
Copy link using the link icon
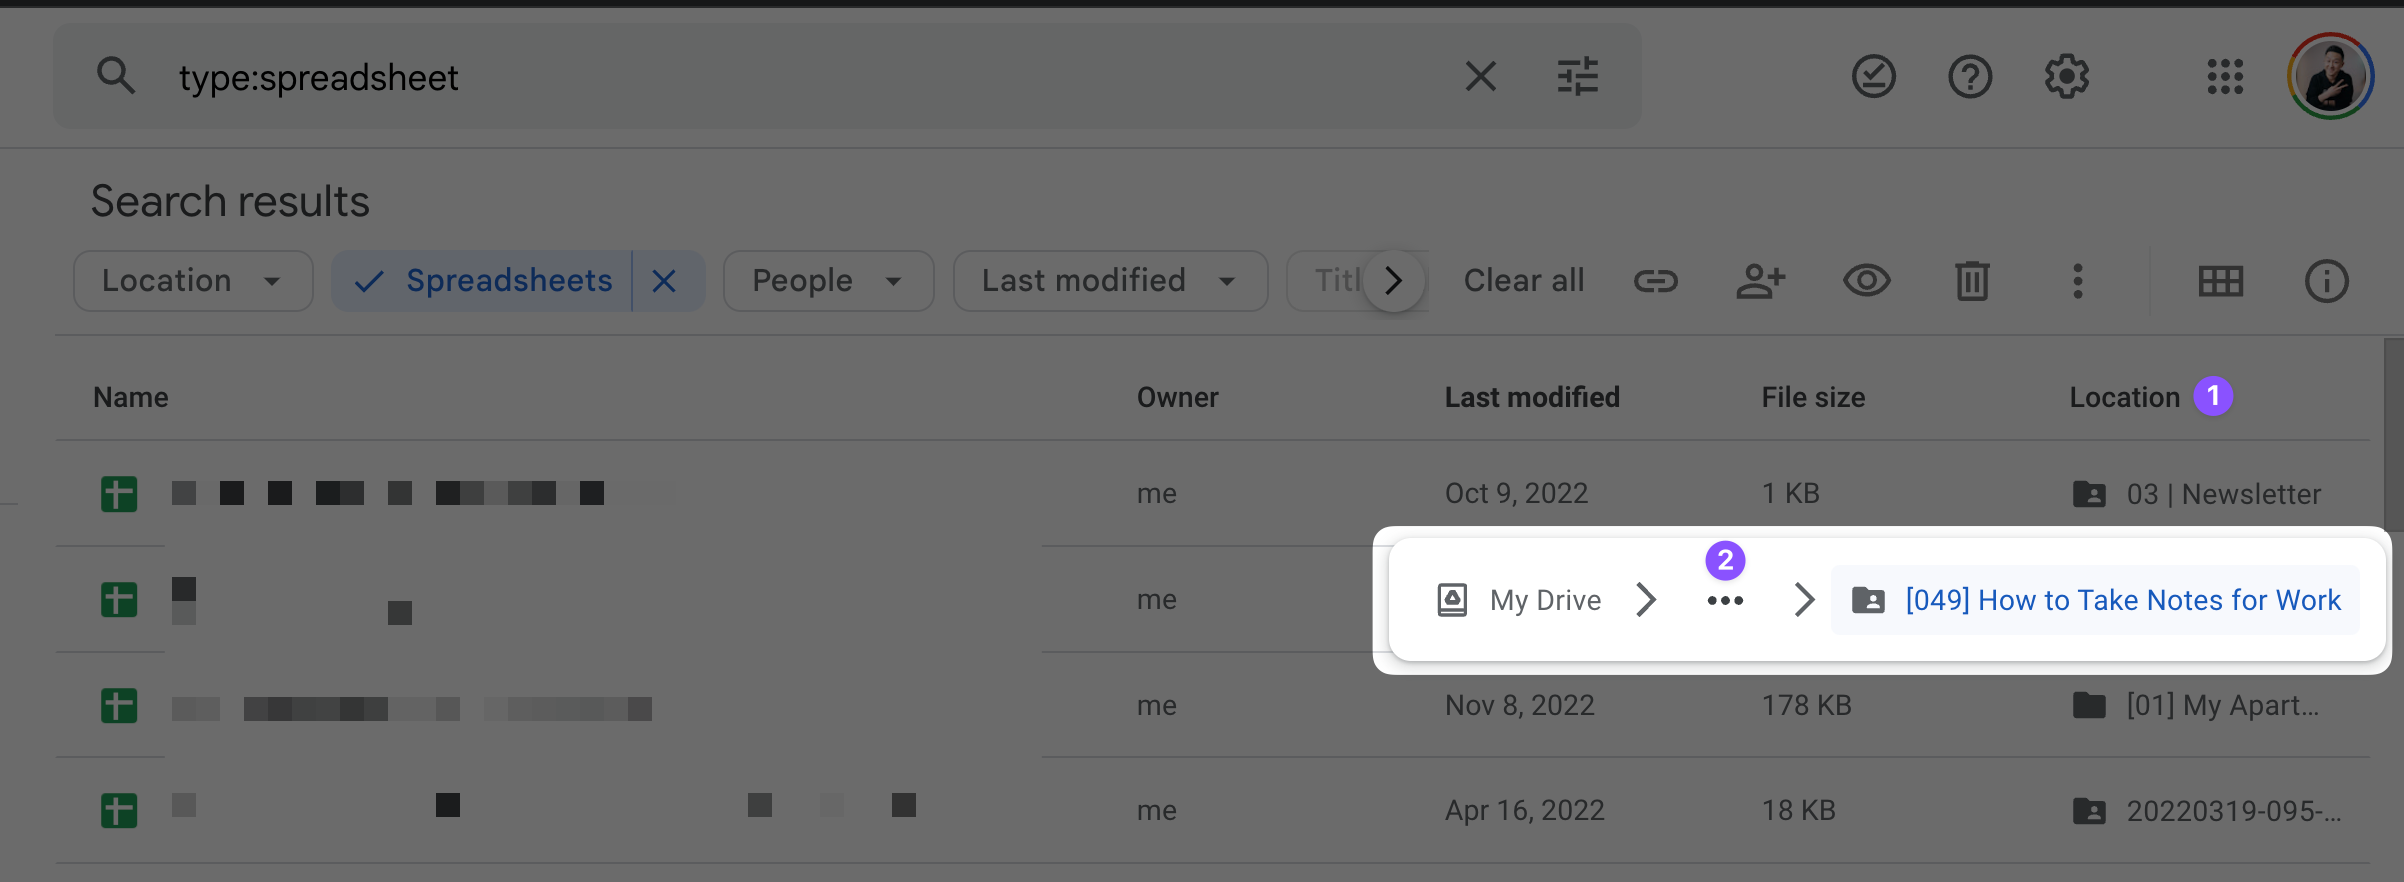pos(1655,281)
